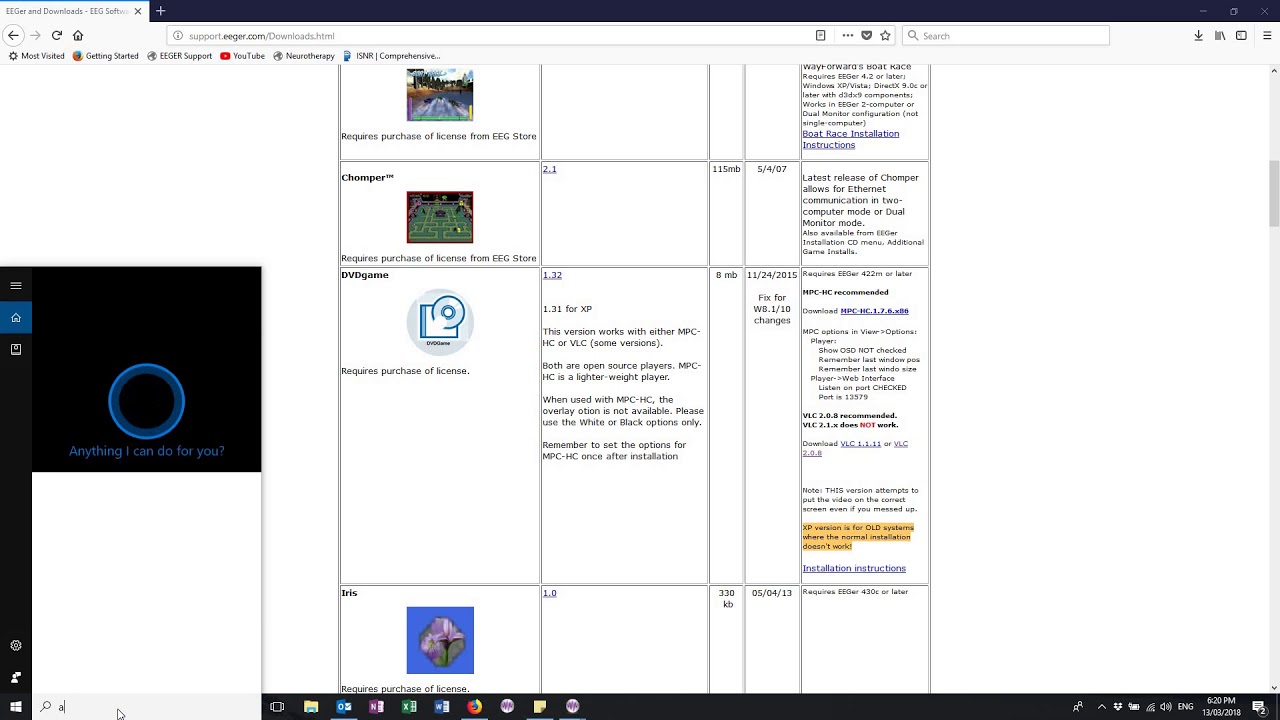The height and width of the screenshot is (720, 1280).
Task: Switch ENG input language indicator
Action: point(1186,706)
